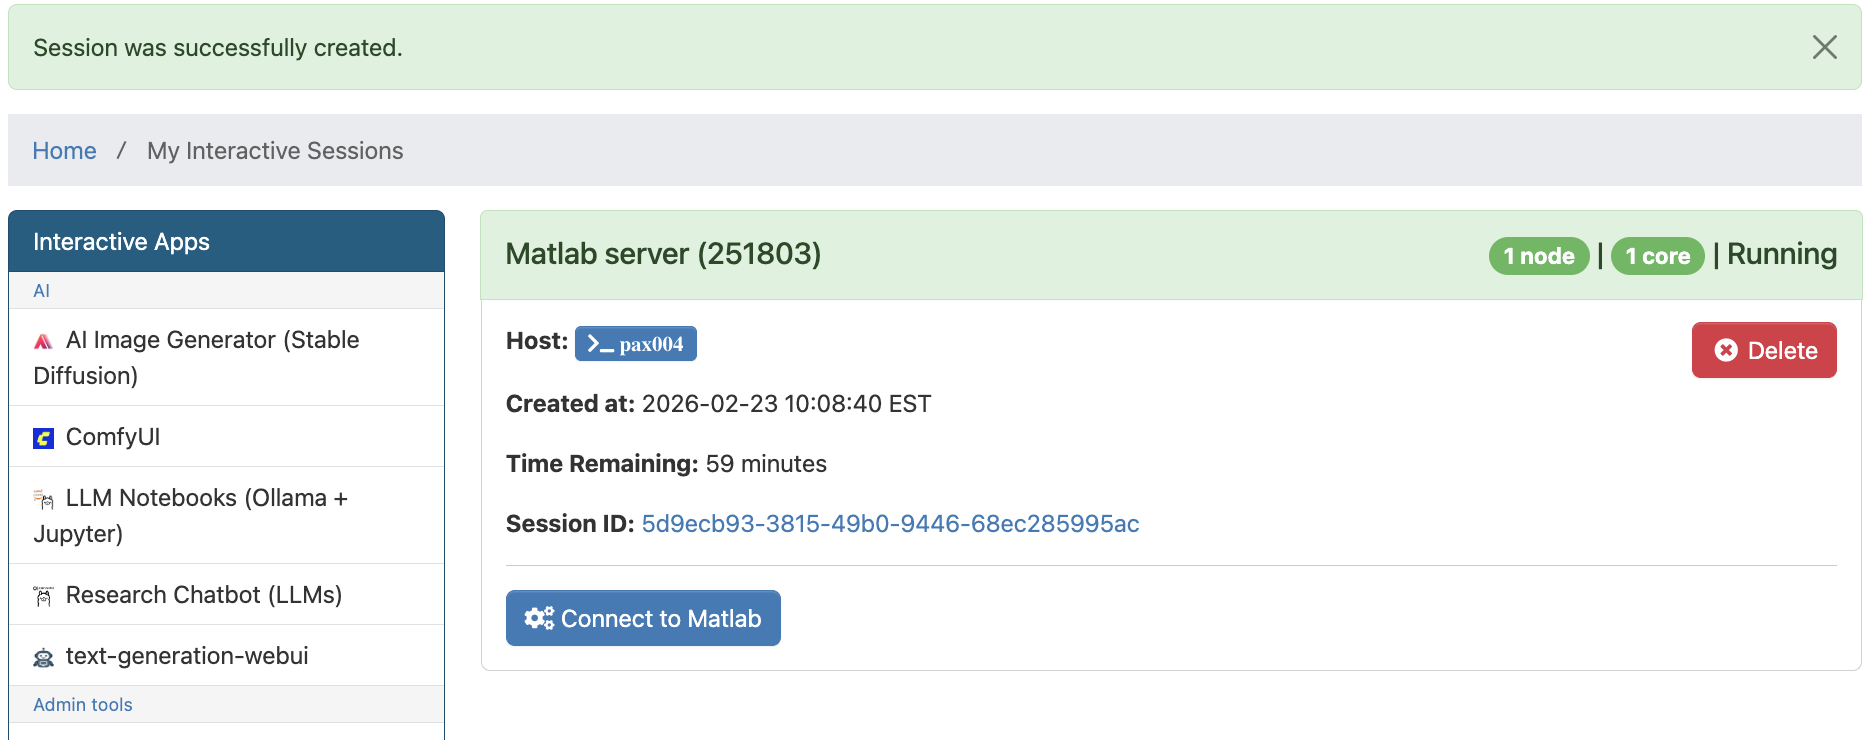Go to the Home breadcrumb link
Viewport: 1868px width, 740px height.
click(x=64, y=151)
